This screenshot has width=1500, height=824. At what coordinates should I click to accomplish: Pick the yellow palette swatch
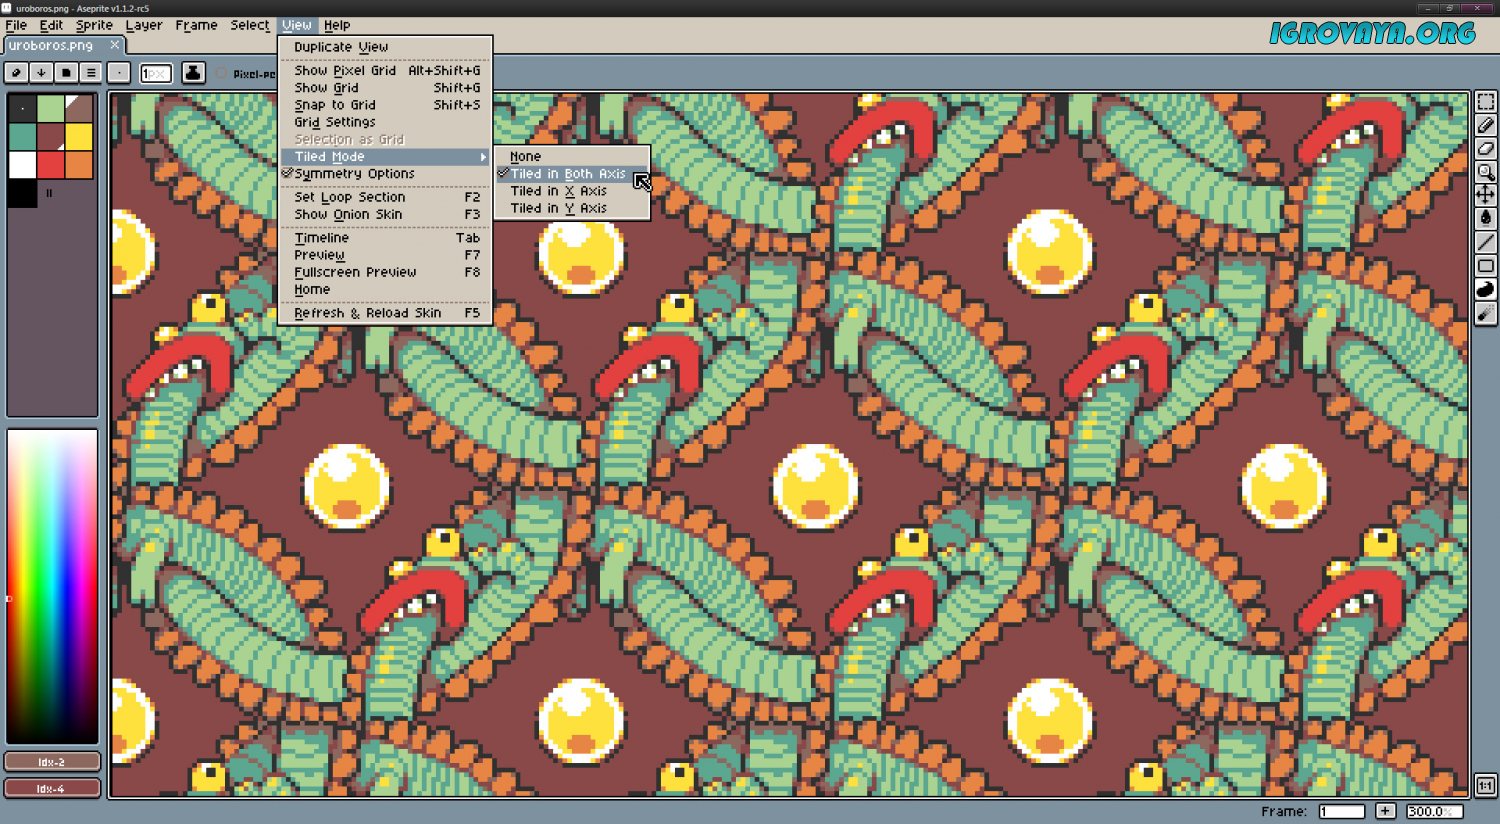pos(79,136)
